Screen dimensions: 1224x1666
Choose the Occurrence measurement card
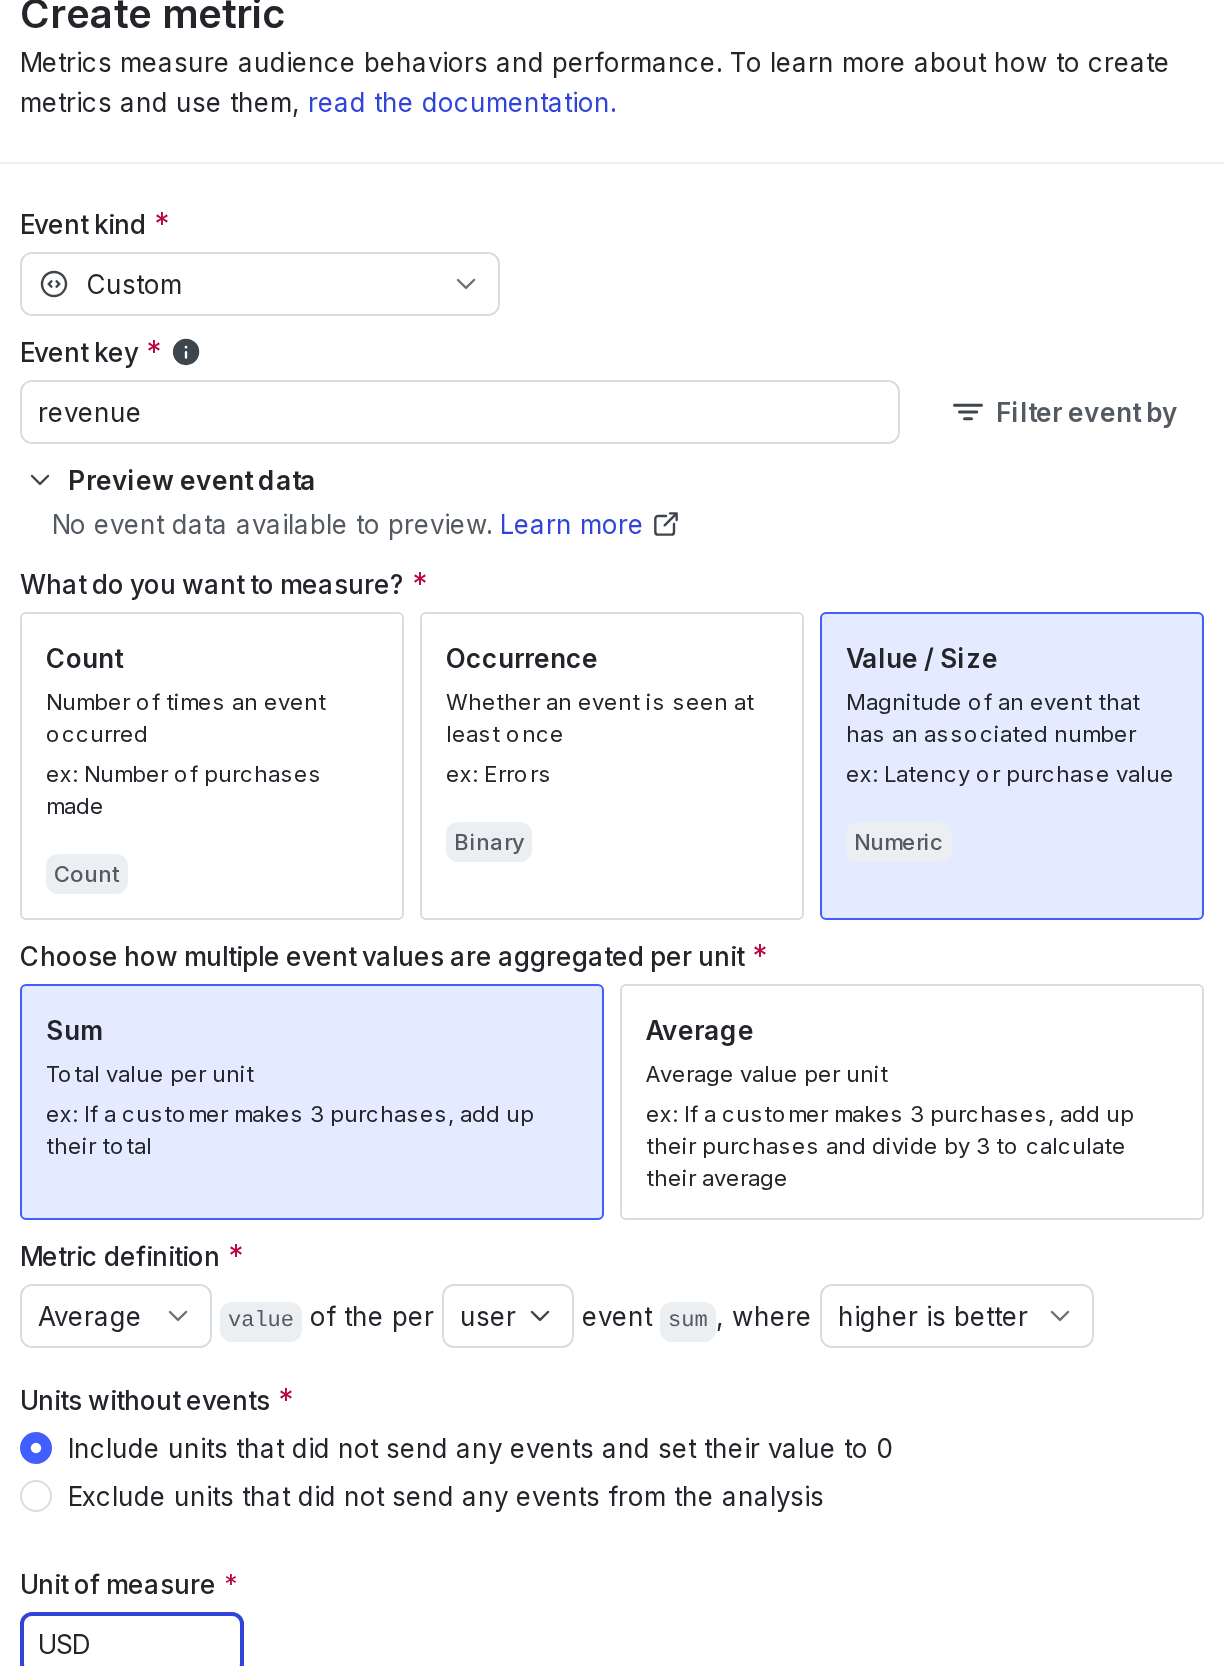(611, 765)
